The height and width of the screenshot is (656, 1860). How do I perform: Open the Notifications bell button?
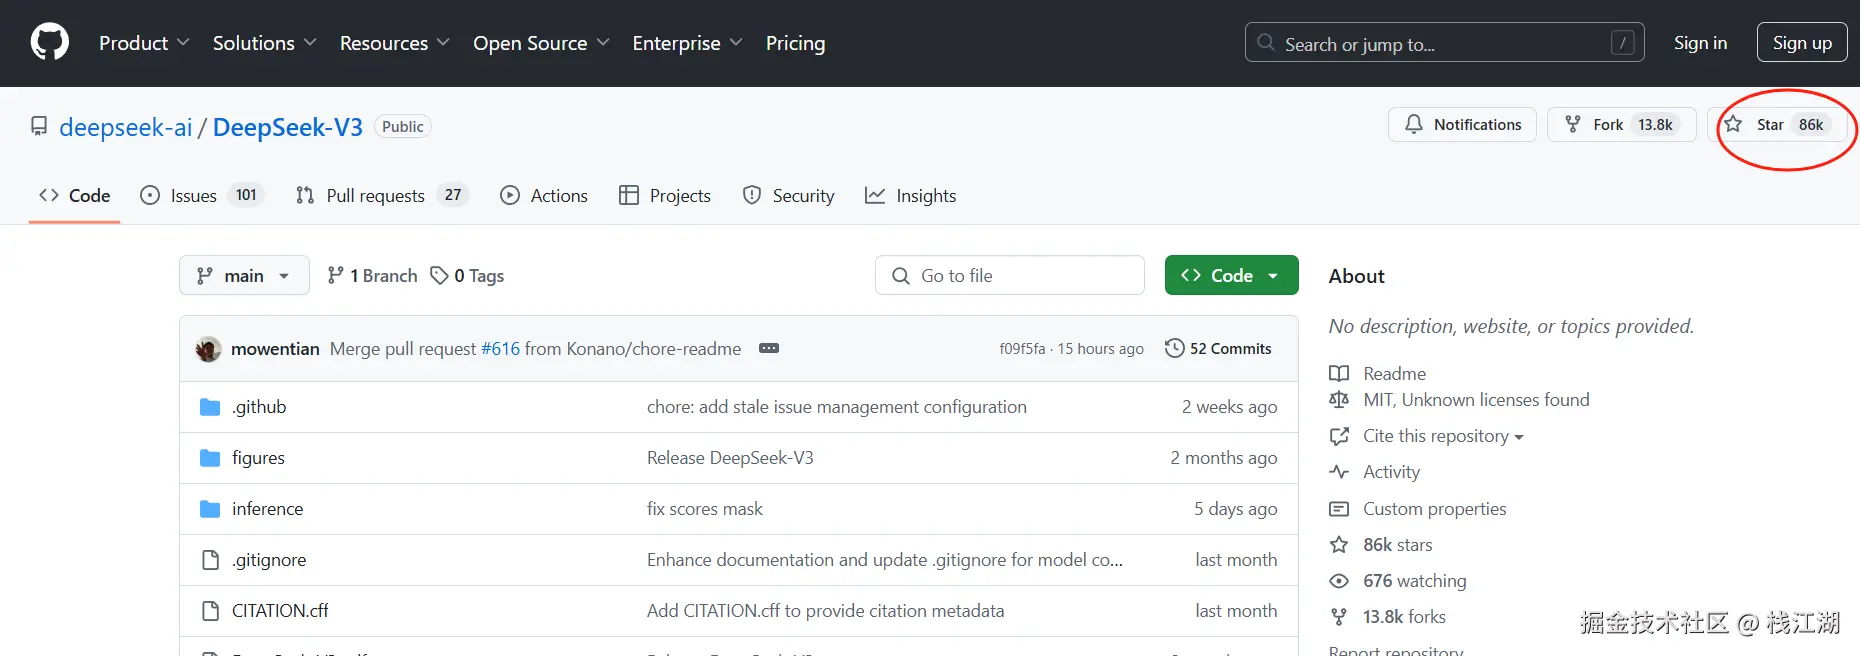coord(1462,125)
